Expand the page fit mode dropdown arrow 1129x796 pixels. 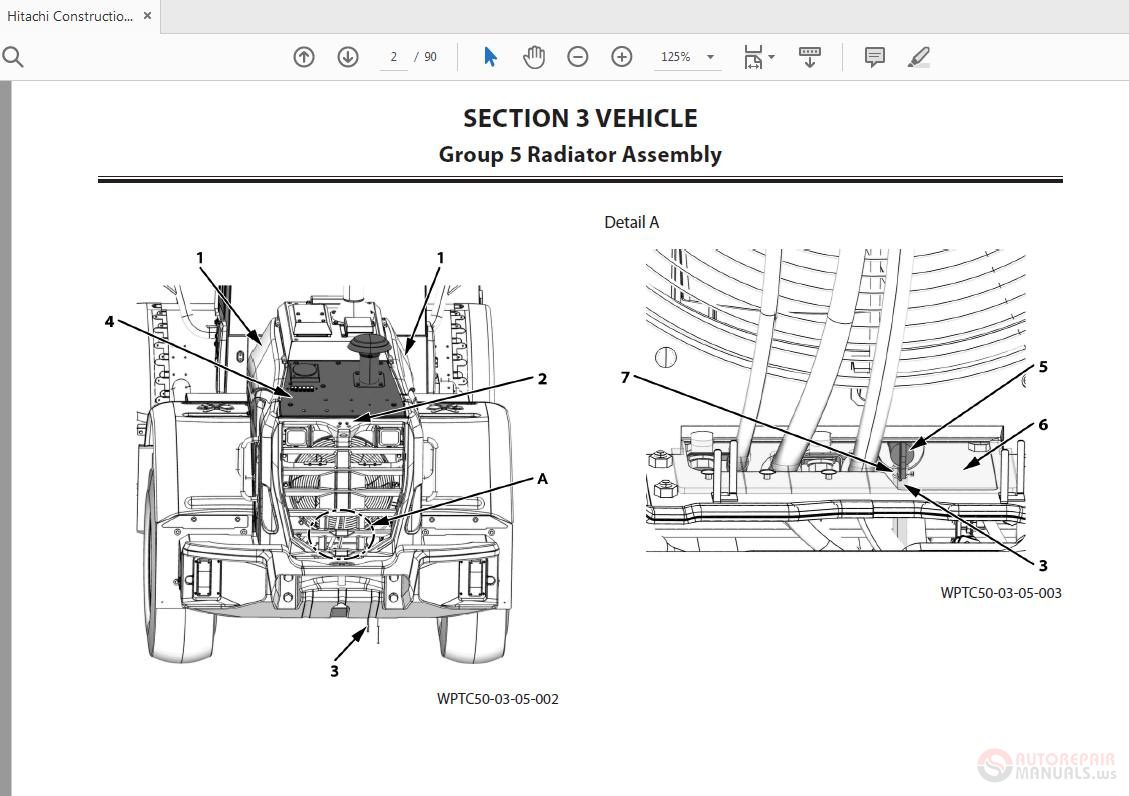pyautogui.click(x=770, y=57)
